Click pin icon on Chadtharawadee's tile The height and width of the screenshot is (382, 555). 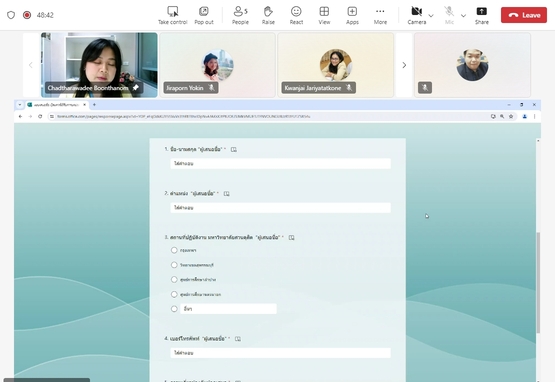click(x=136, y=87)
